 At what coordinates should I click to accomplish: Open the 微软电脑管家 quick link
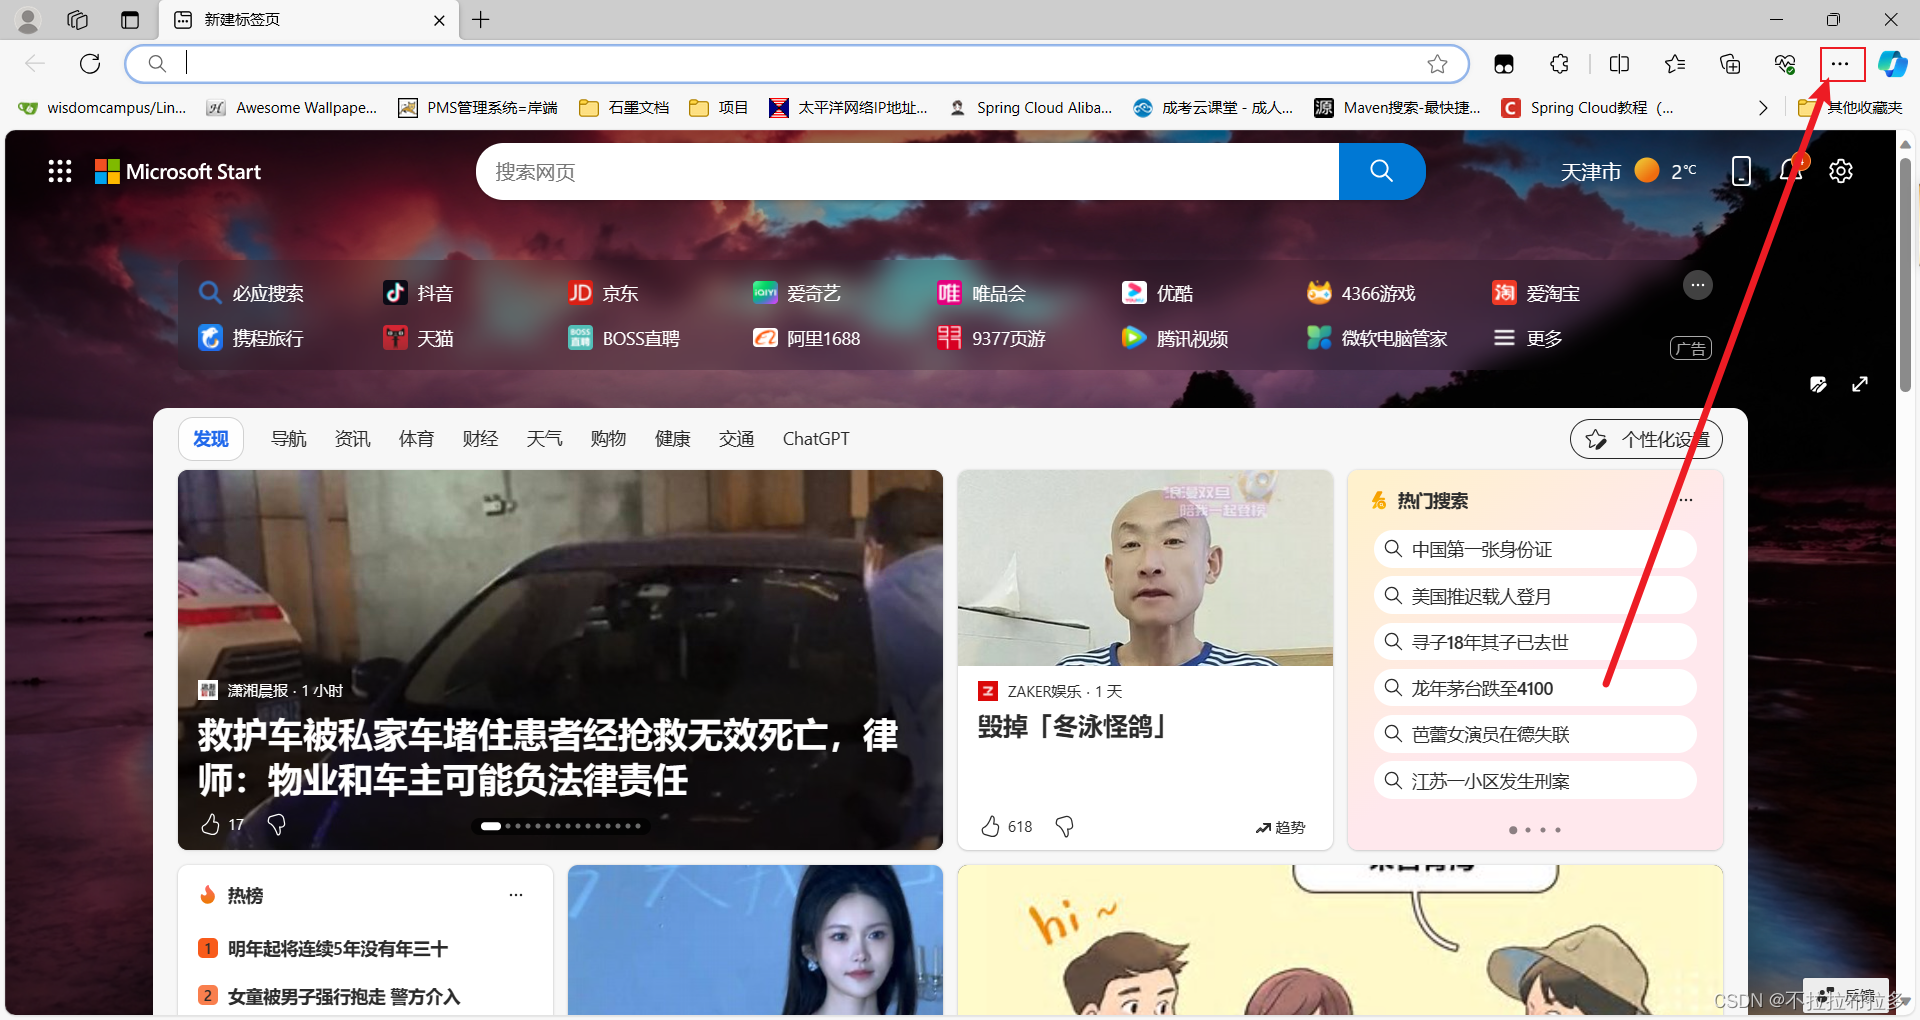(x=1377, y=338)
